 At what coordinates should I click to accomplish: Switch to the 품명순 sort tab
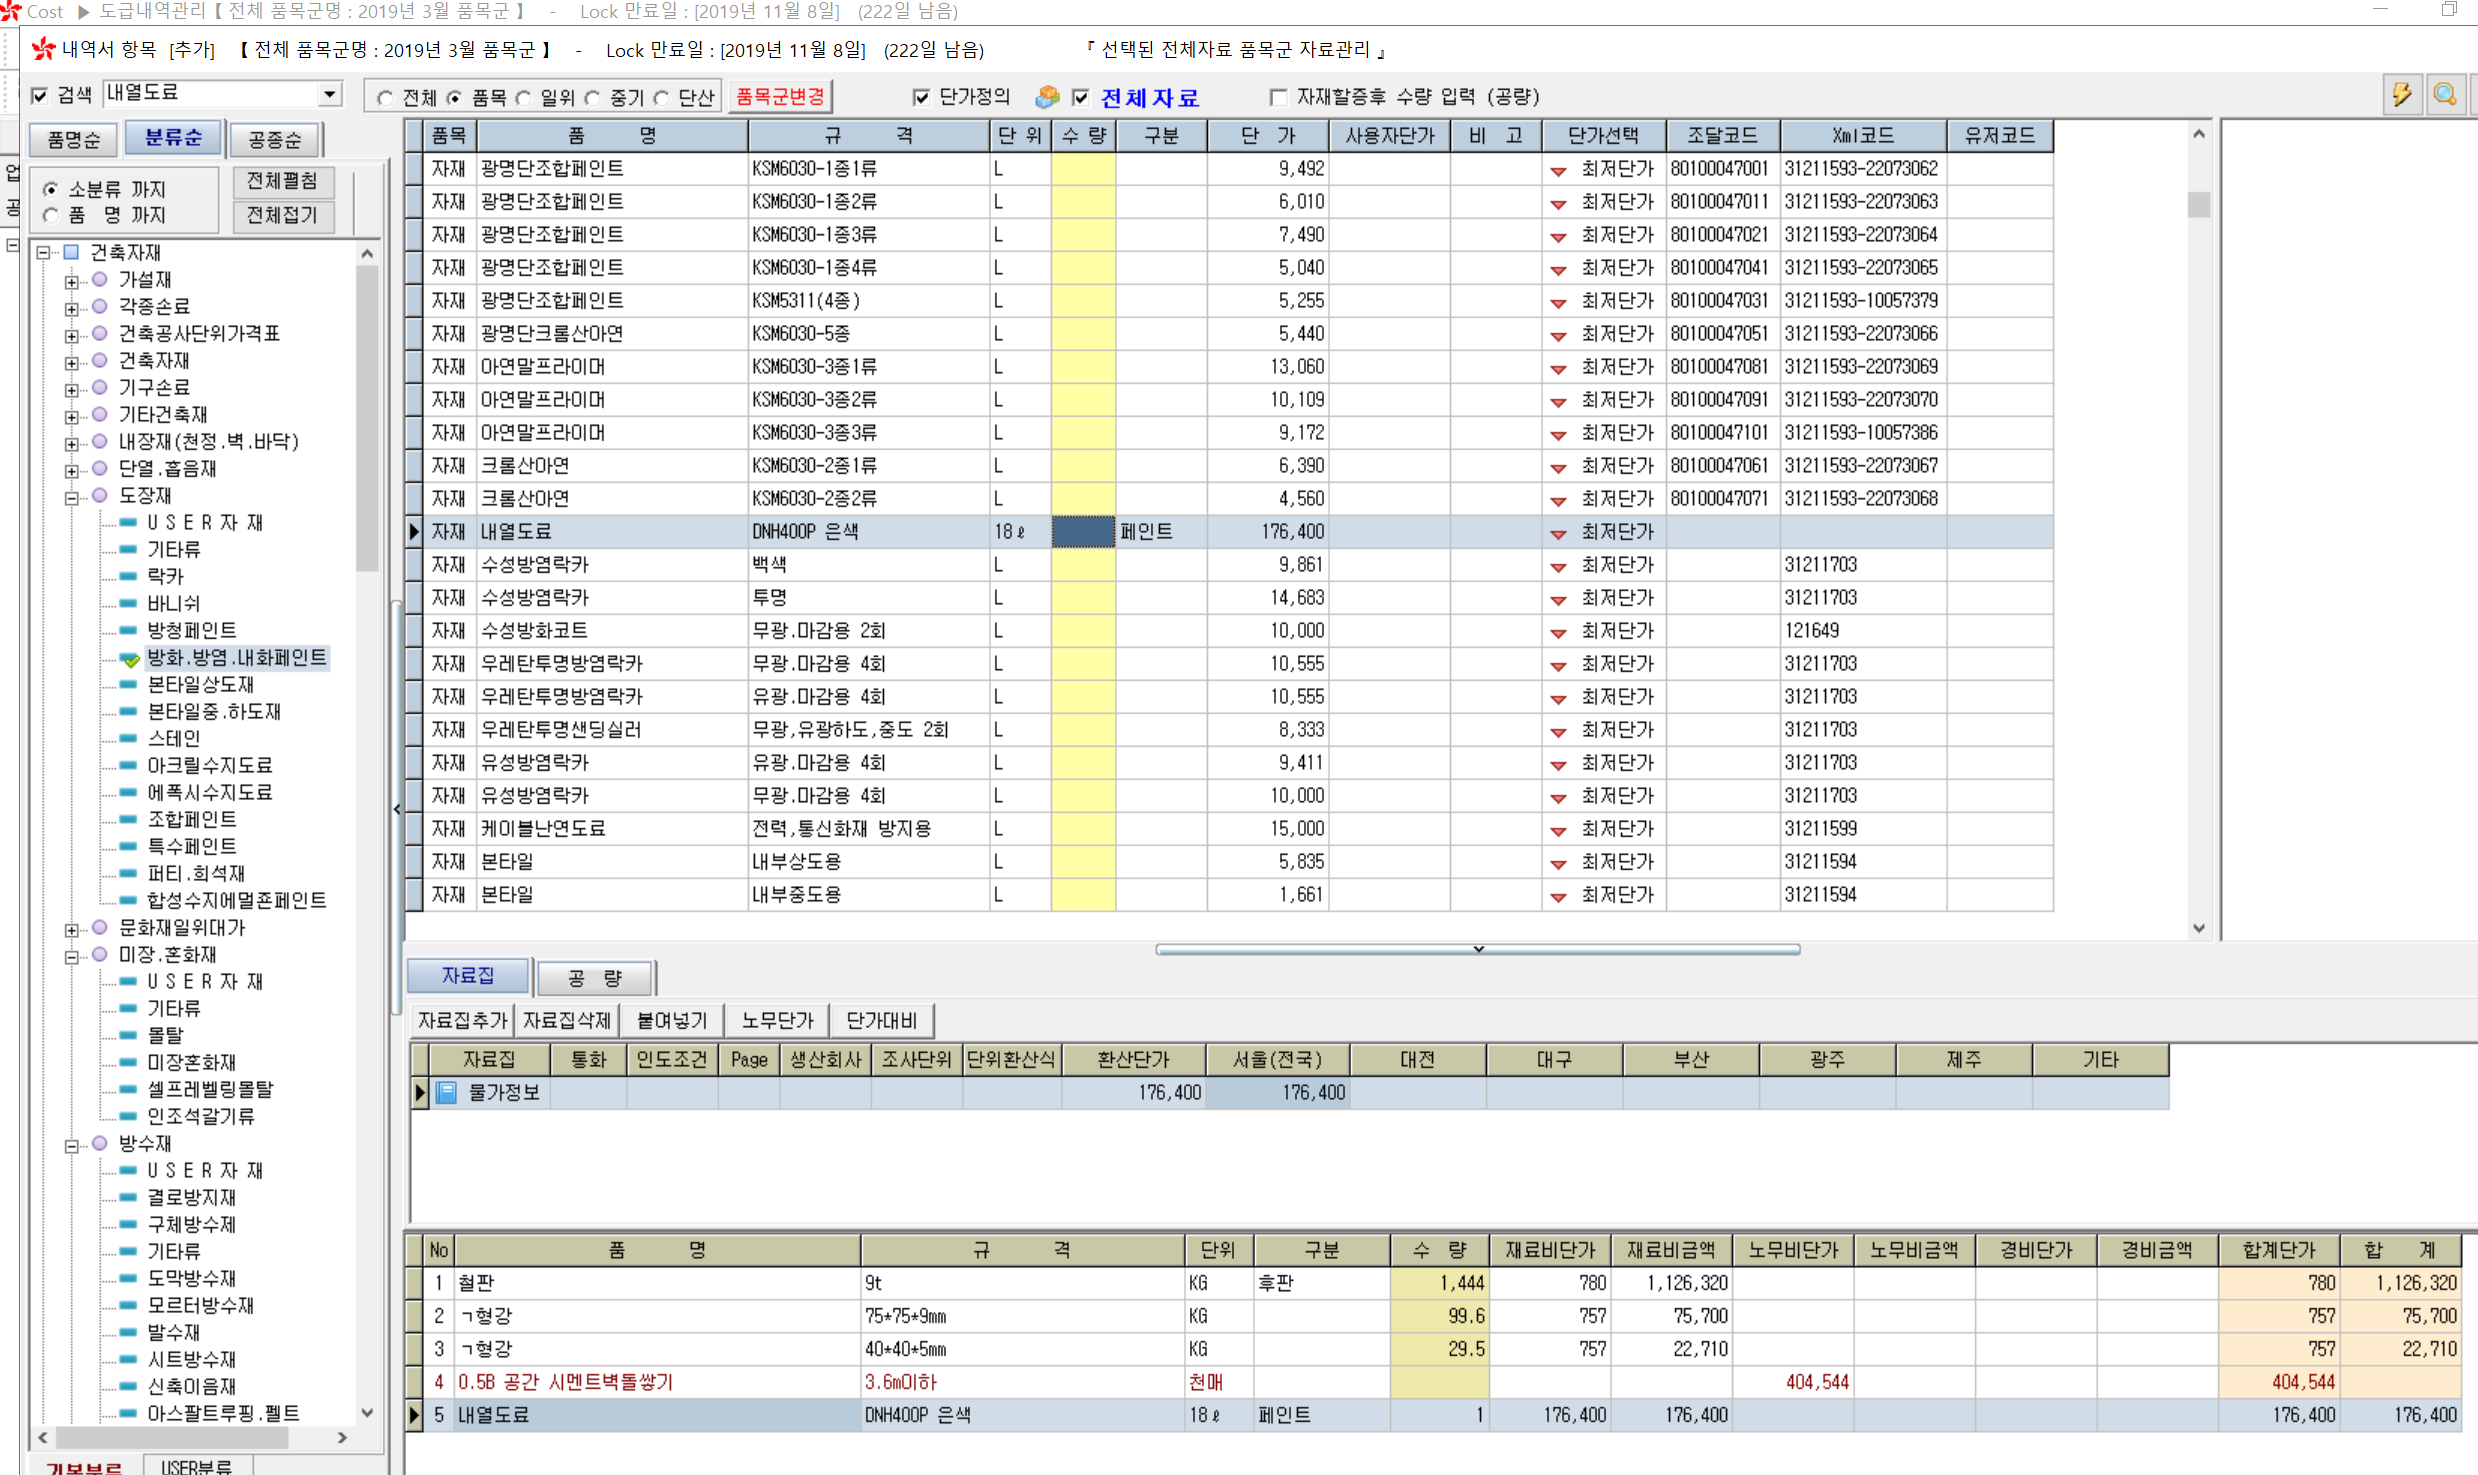pyautogui.click(x=73, y=139)
